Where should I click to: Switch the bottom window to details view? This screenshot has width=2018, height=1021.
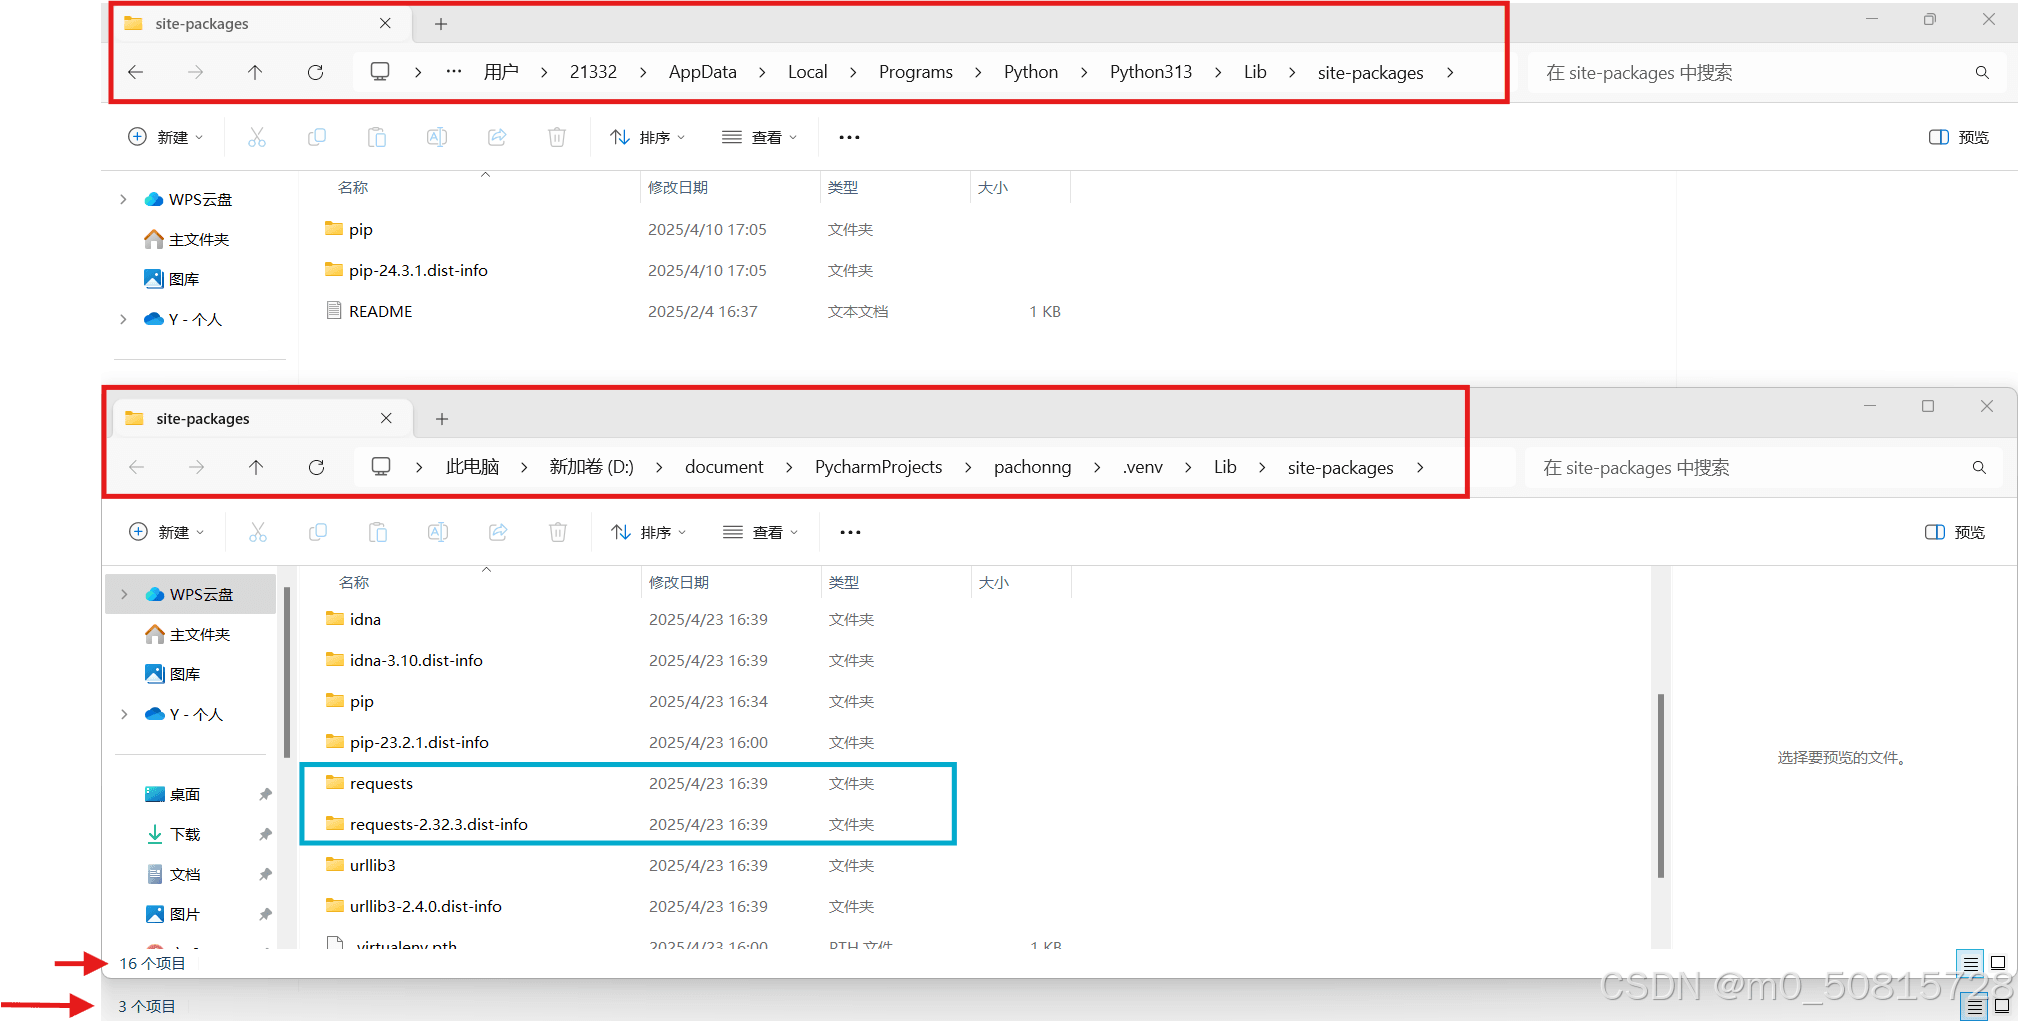(1970, 963)
